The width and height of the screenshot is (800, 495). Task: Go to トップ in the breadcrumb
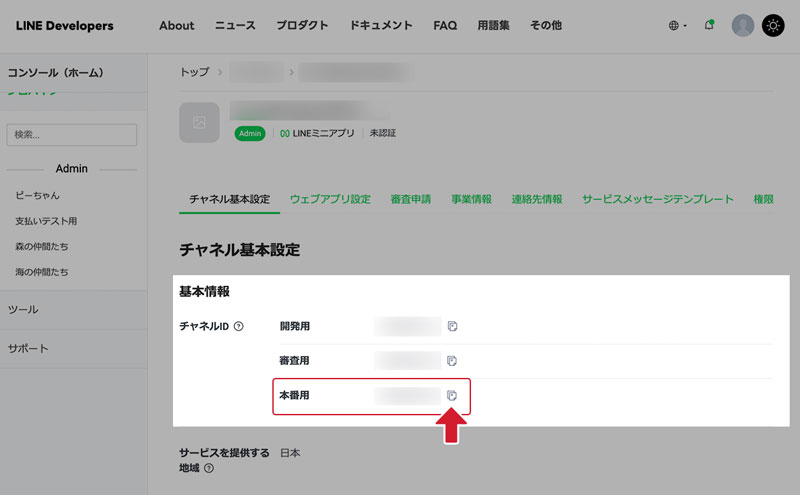pyautogui.click(x=194, y=73)
